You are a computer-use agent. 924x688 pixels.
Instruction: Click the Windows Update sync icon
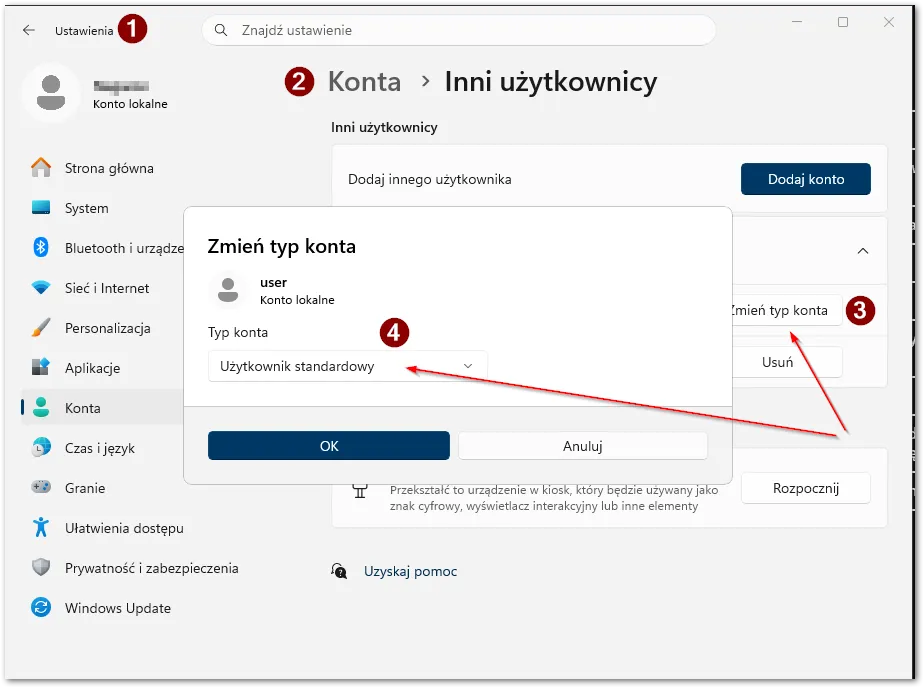[41, 607]
